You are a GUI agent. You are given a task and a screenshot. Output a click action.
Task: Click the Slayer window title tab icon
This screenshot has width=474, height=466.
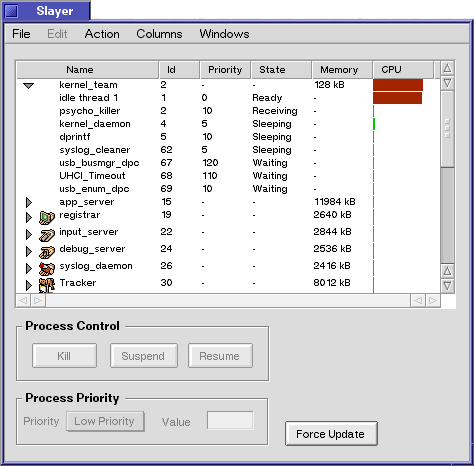11,11
